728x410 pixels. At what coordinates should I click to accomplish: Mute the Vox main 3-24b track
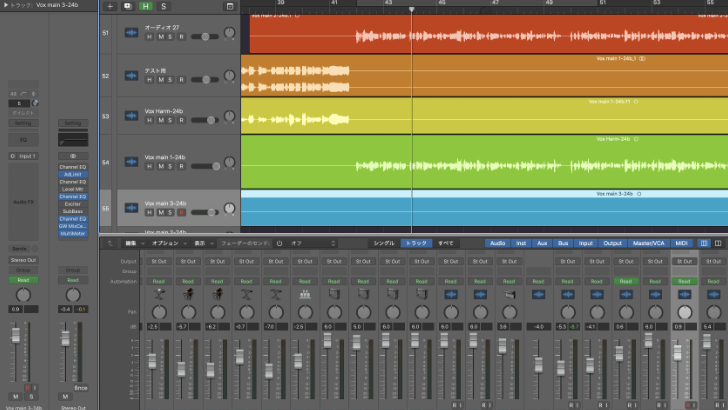tap(161, 212)
